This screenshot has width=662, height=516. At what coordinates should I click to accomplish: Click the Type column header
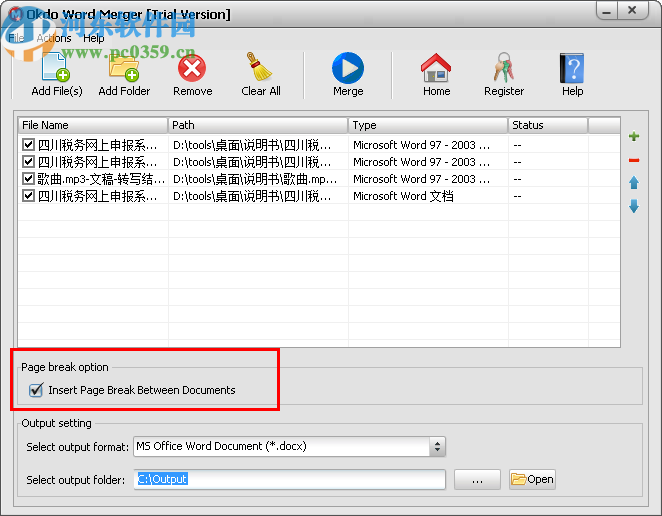click(428, 125)
